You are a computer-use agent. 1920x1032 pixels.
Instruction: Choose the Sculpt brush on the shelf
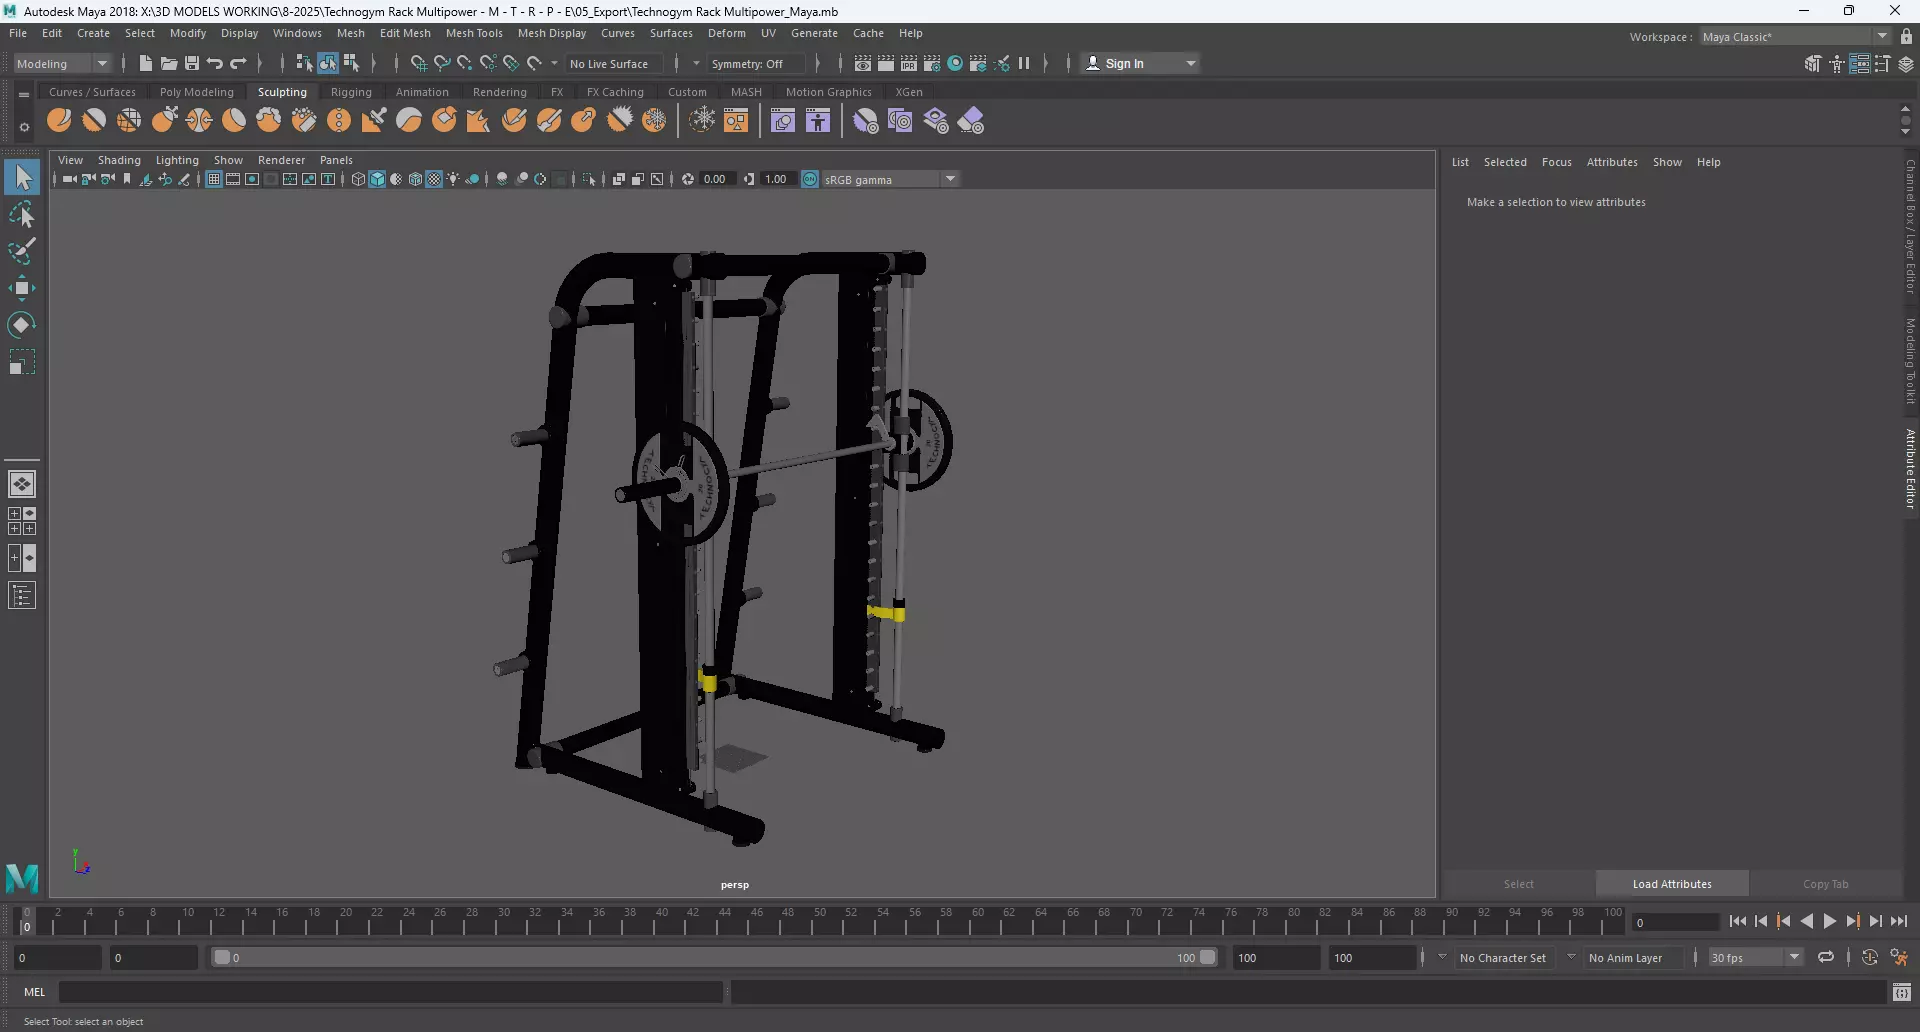pyautogui.click(x=59, y=121)
